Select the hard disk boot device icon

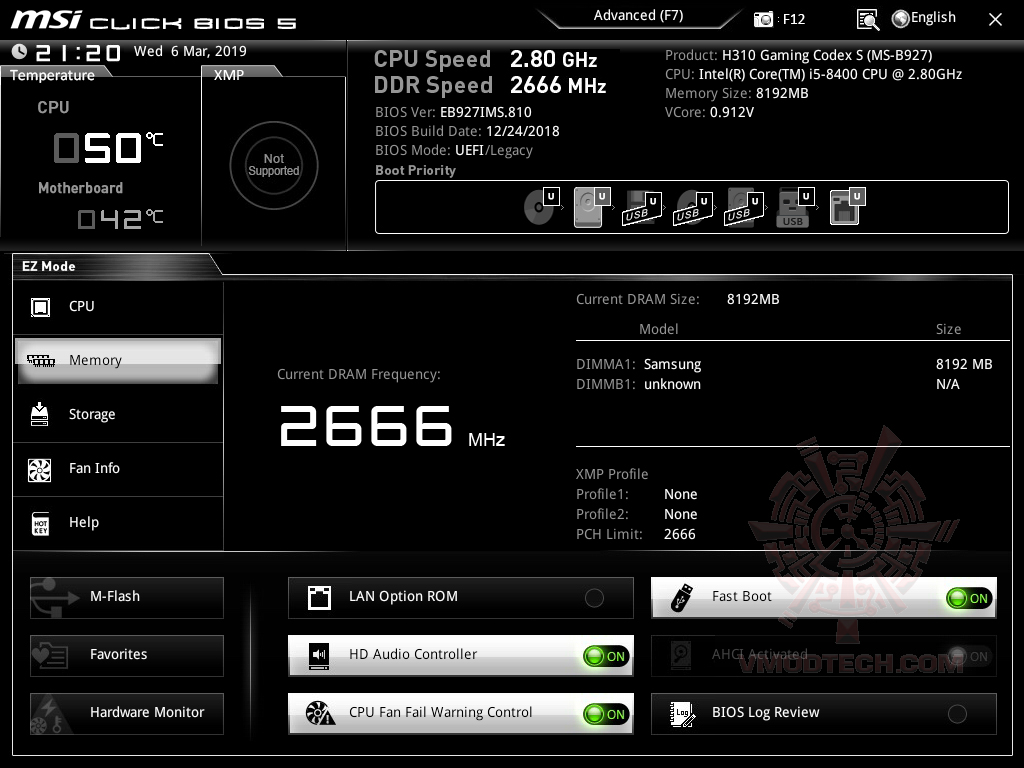(x=592, y=206)
